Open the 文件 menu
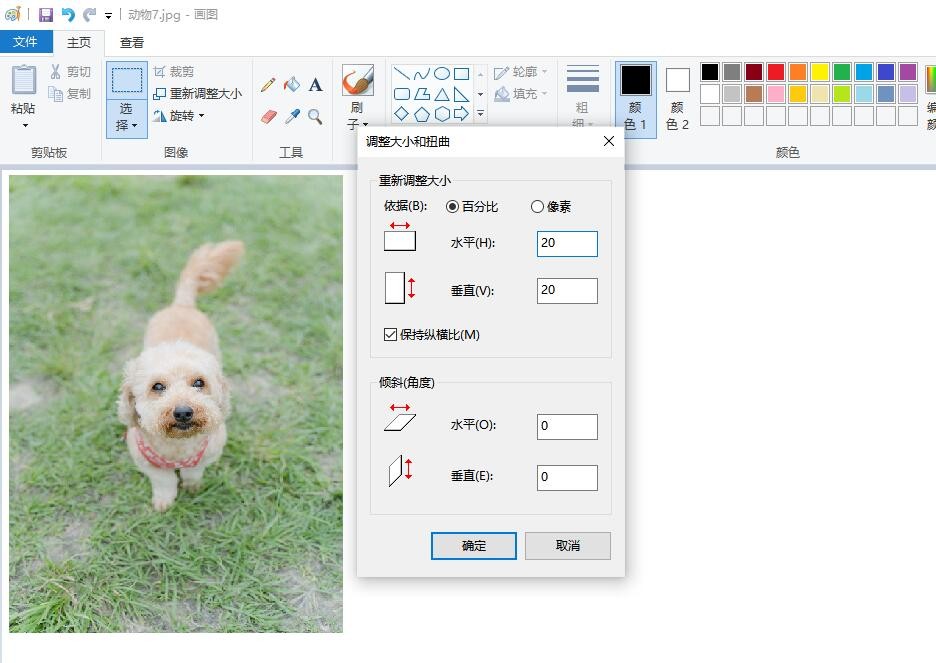 25,42
